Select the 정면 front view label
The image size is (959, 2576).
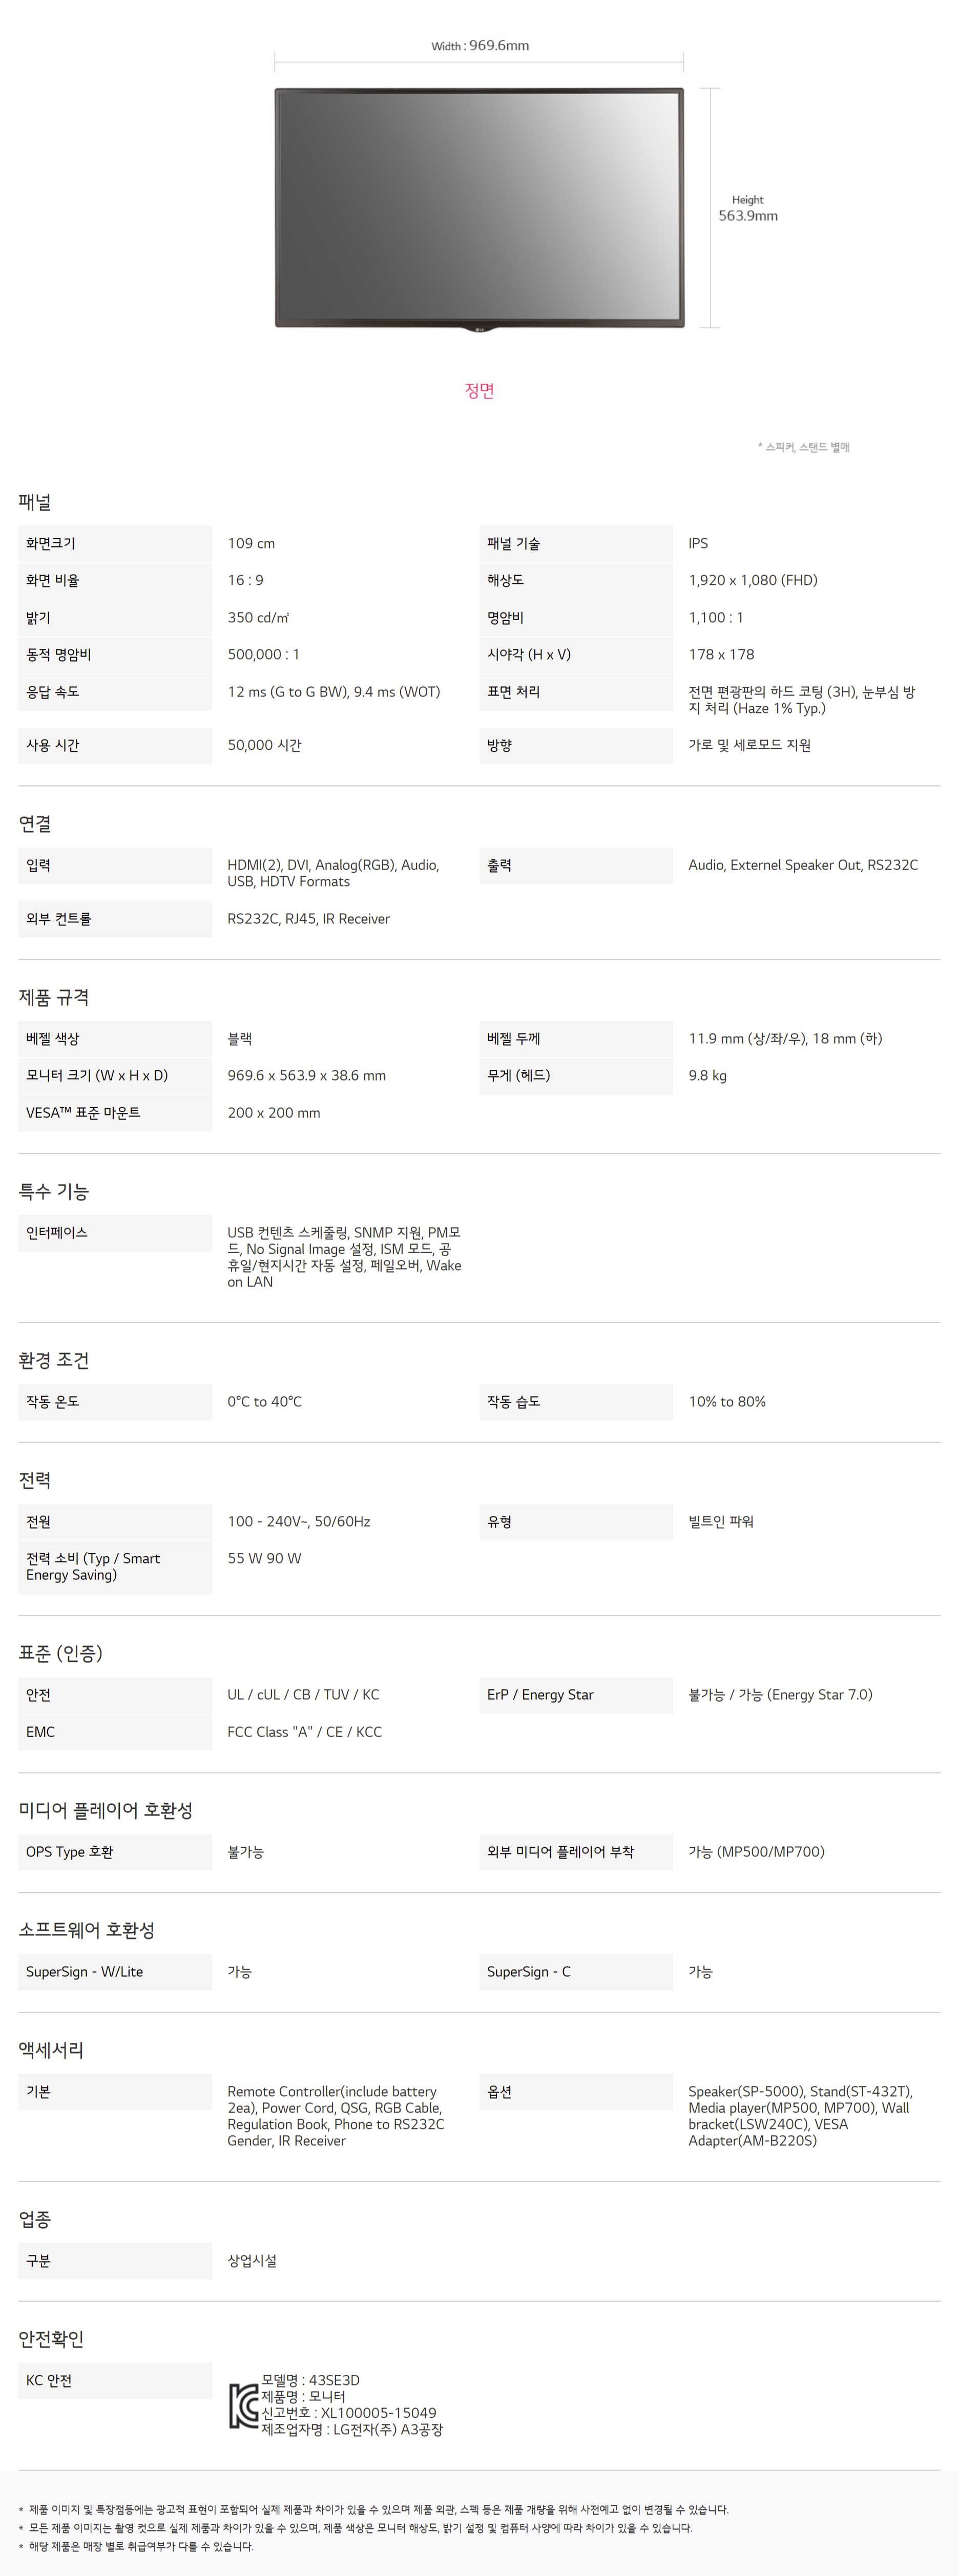click(479, 390)
